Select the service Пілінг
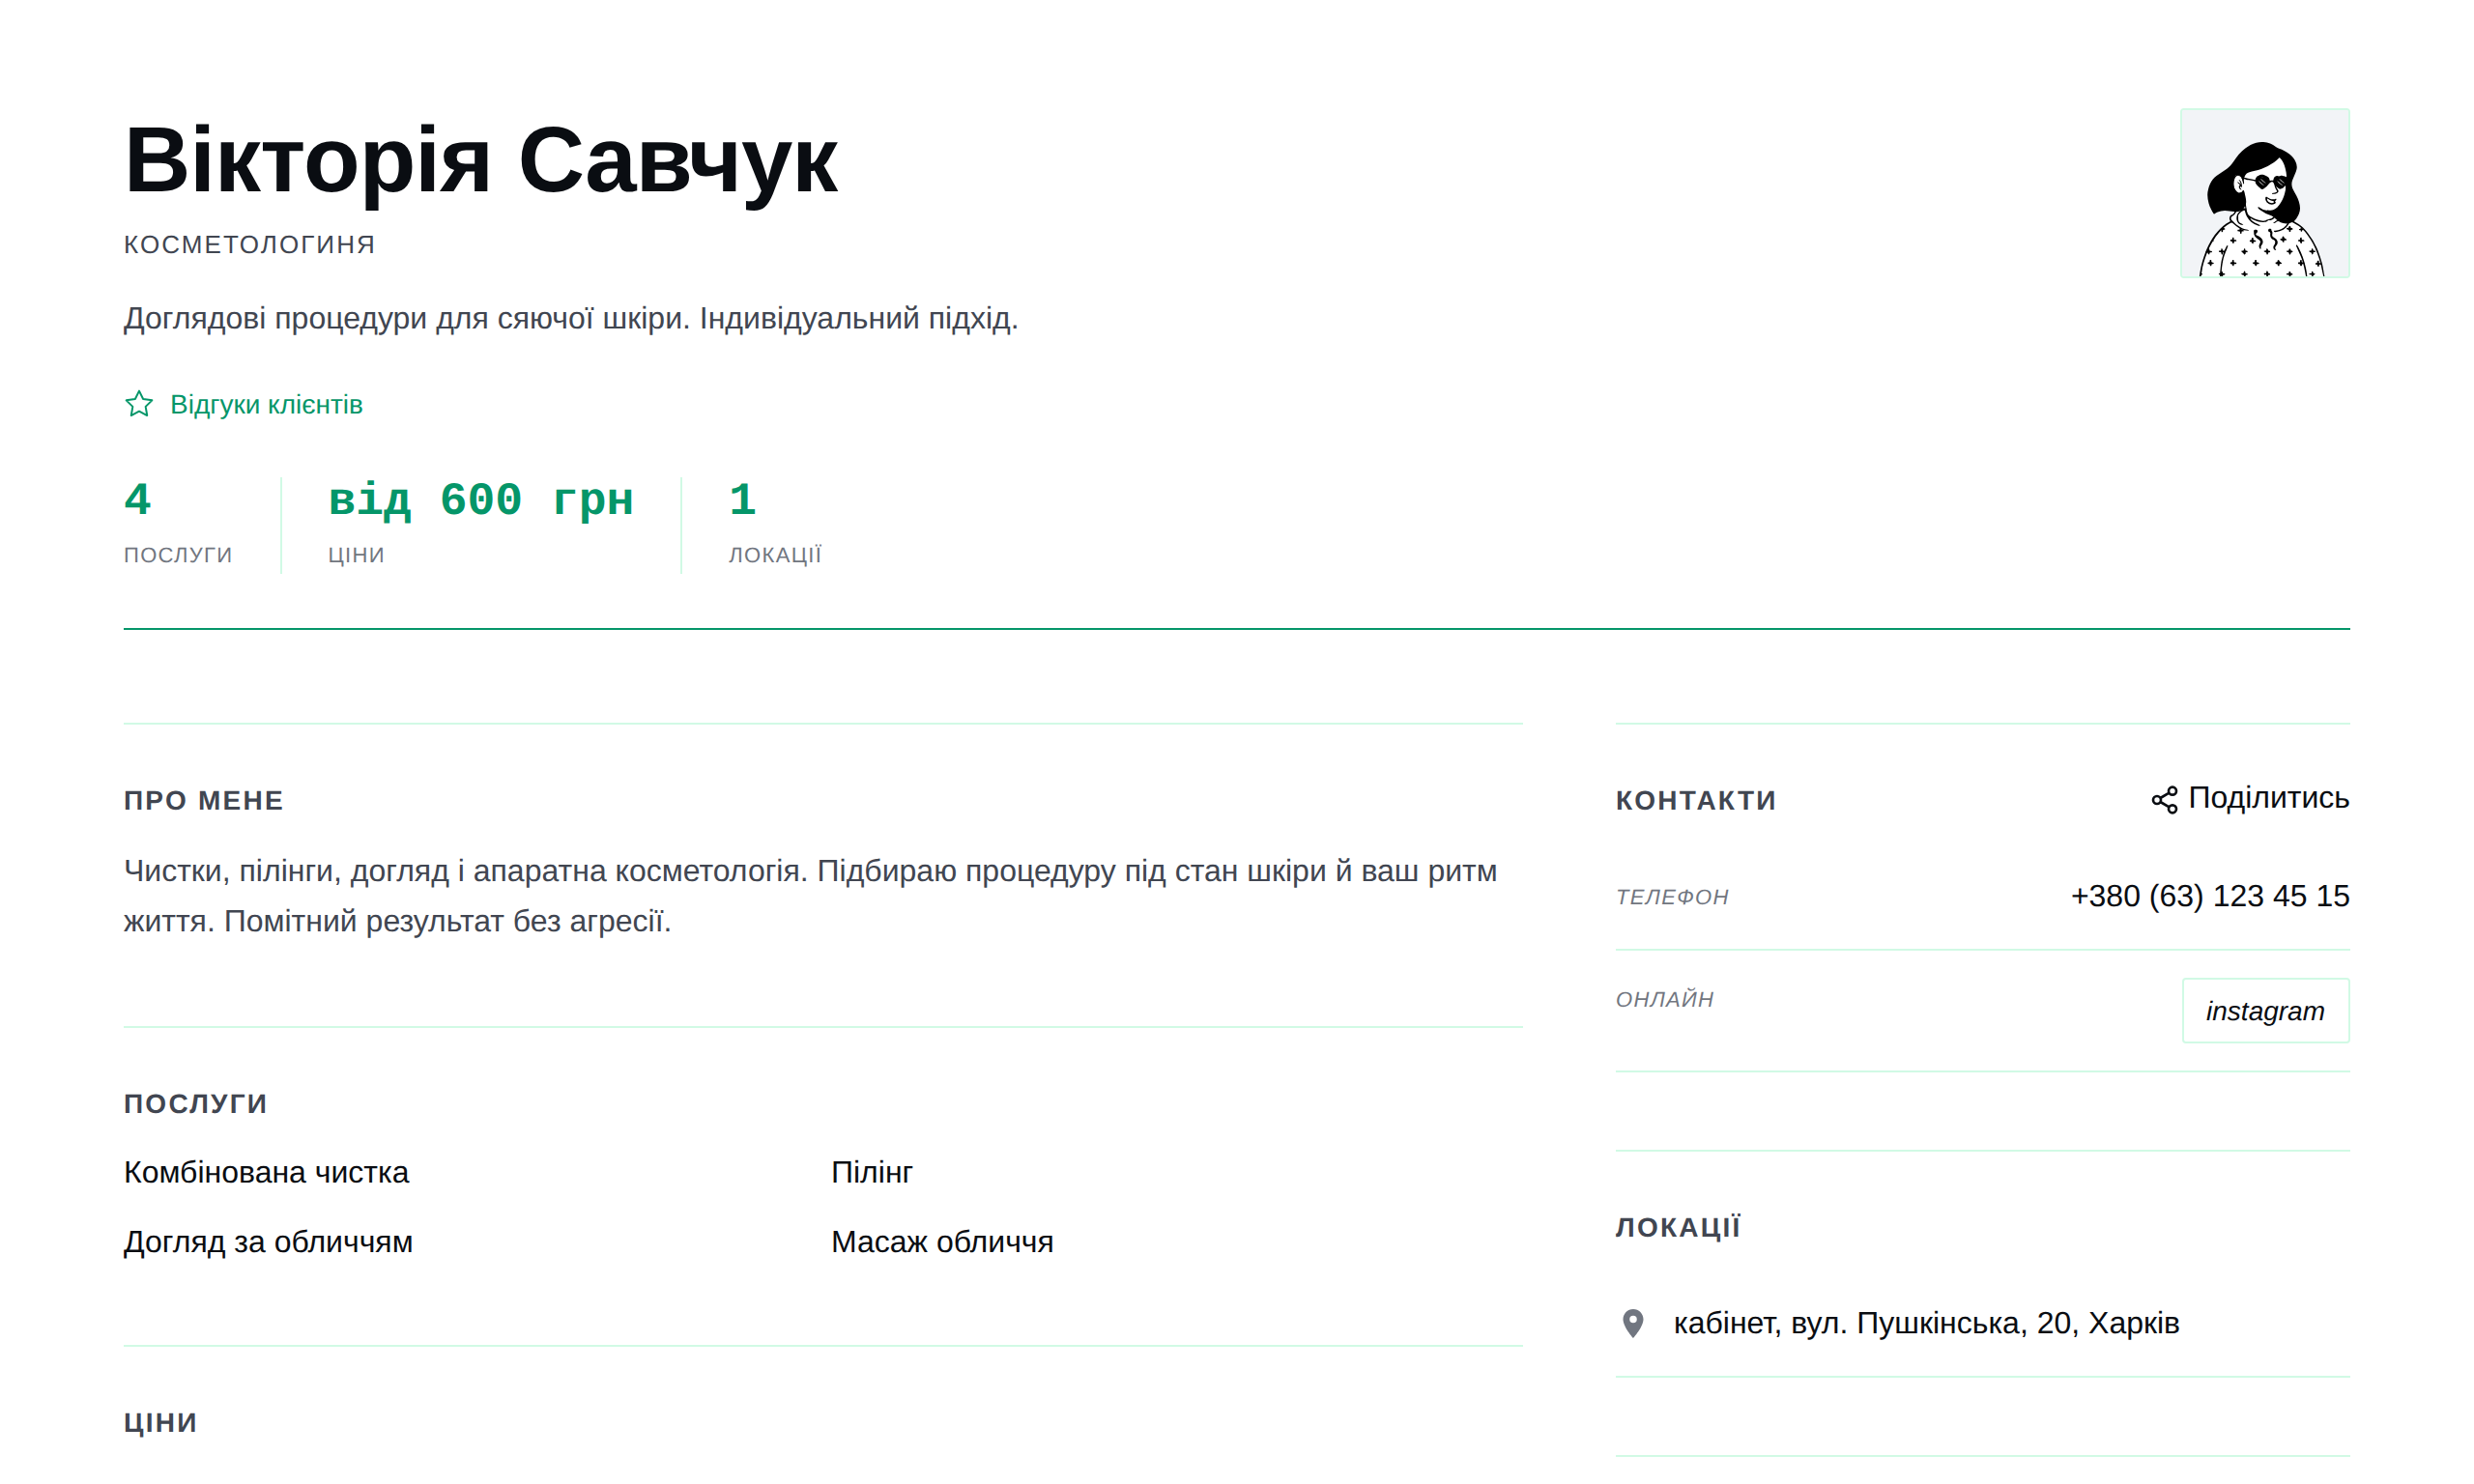Viewport: 2474px width, 1484px height. pos(872,1172)
